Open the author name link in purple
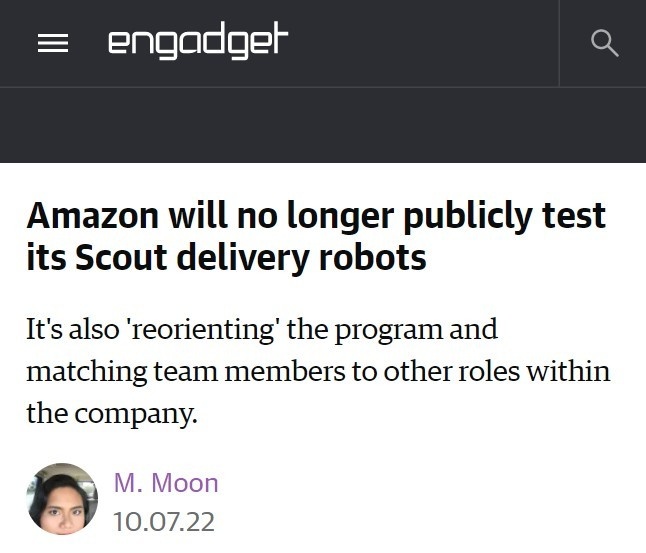The image size is (646, 553). coord(166,484)
